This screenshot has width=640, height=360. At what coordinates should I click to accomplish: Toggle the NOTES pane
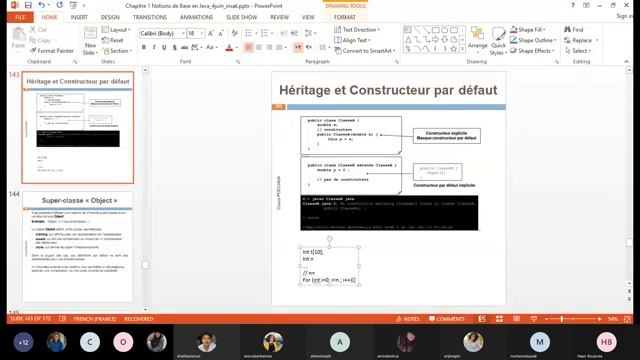click(408, 319)
